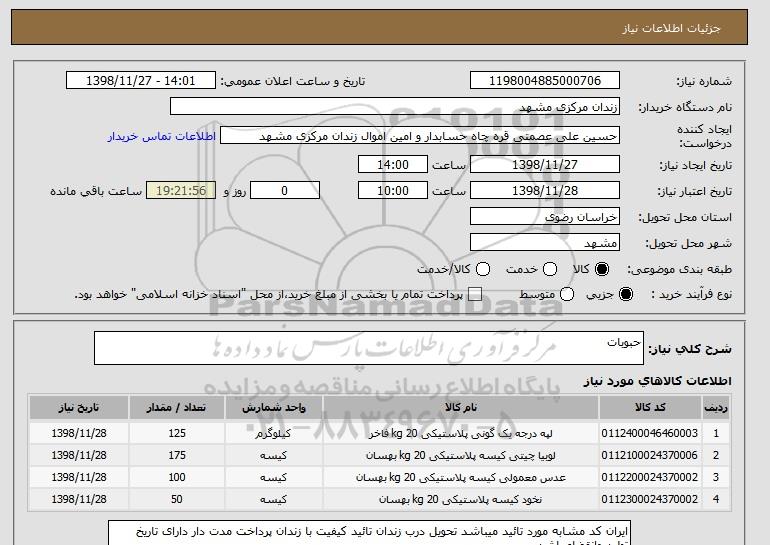The image size is (770, 545).
Task: Click the delivery province field خراسان رضوی
Action: point(545,217)
